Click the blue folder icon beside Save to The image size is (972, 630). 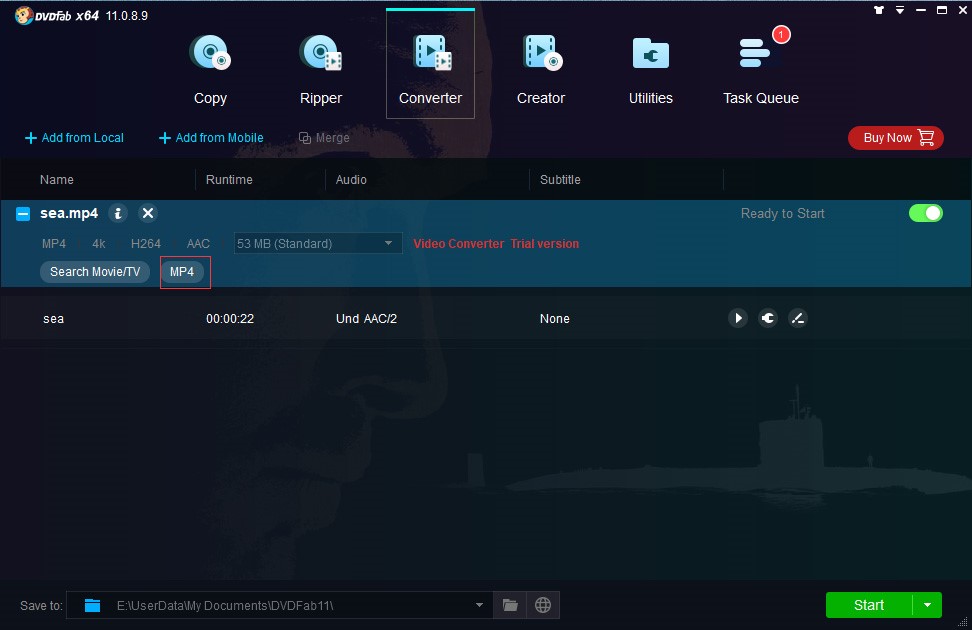click(x=92, y=605)
